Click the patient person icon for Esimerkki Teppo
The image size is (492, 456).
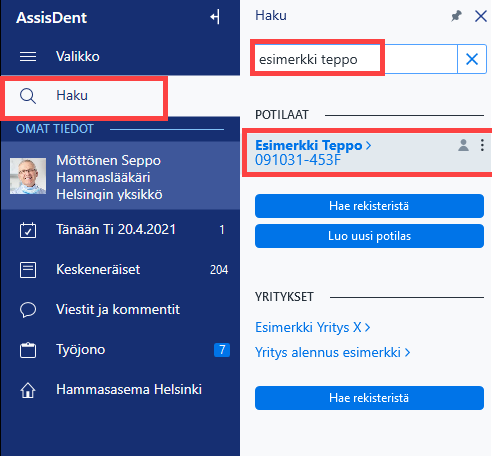point(463,146)
